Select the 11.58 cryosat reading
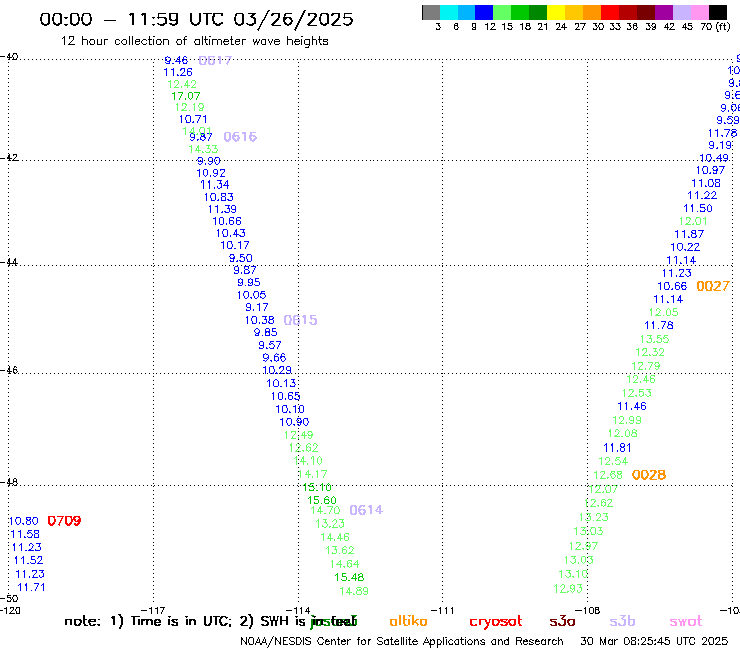 (25, 534)
